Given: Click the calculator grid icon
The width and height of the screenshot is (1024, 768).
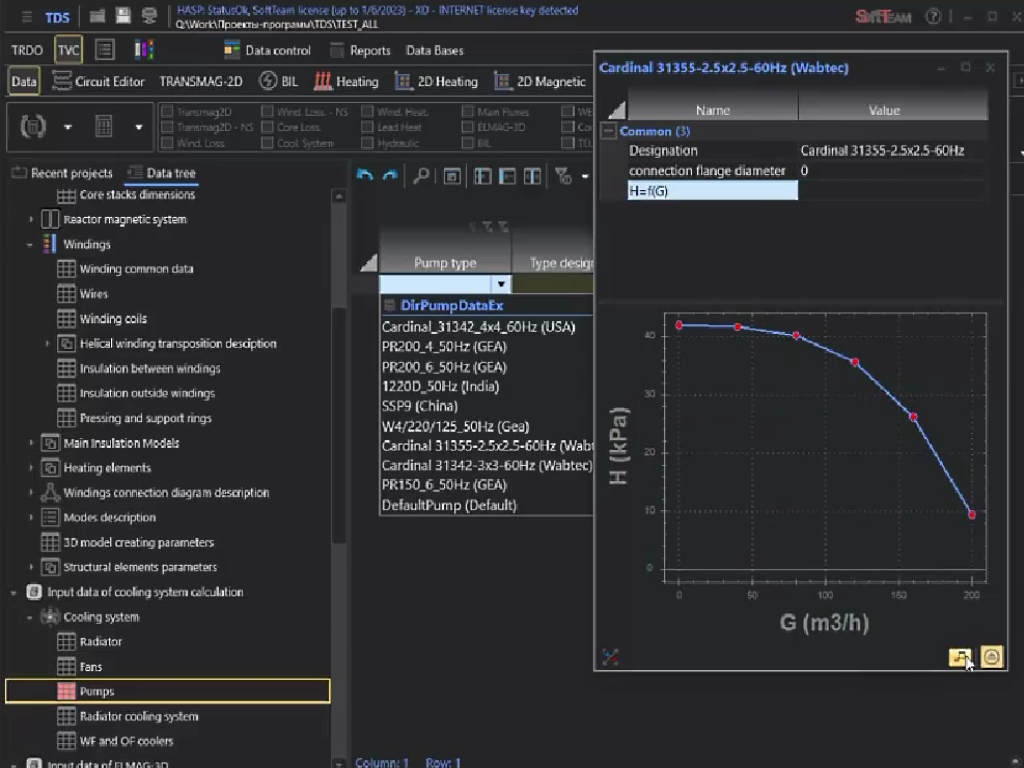Looking at the screenshot, I should (104, 126).
